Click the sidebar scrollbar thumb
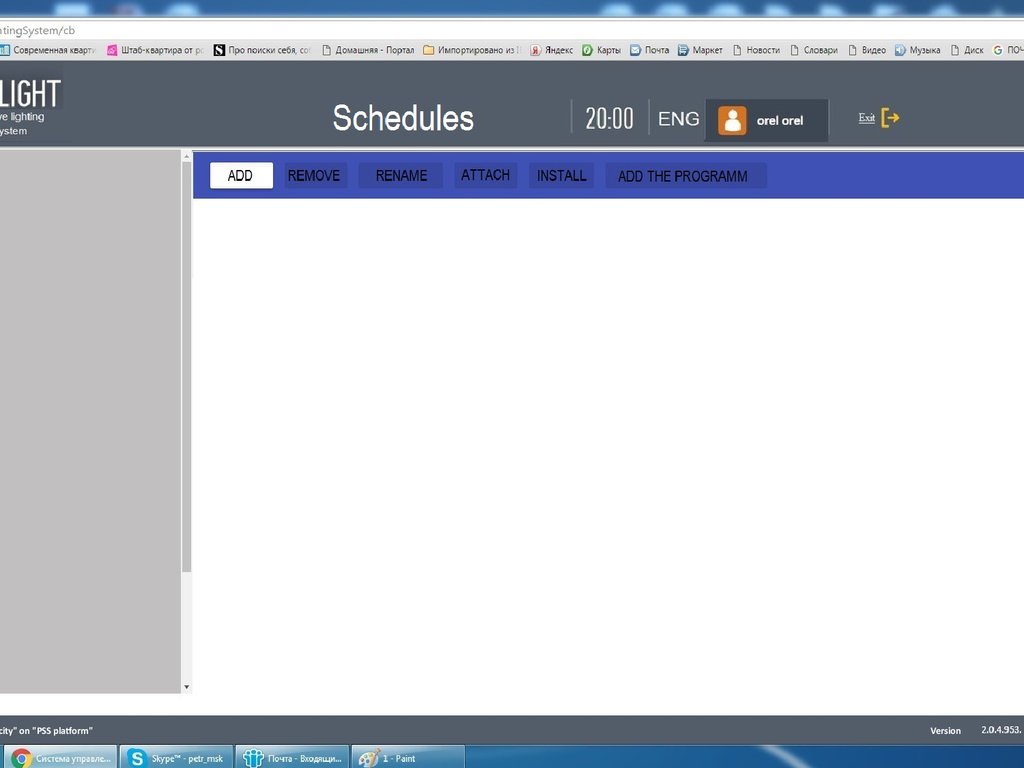Screen dimensions: 1024x768 pos(187,367)
